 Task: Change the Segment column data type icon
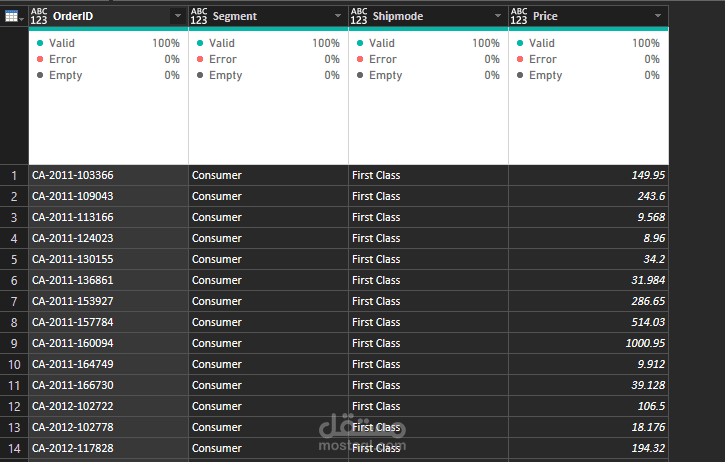199,16
